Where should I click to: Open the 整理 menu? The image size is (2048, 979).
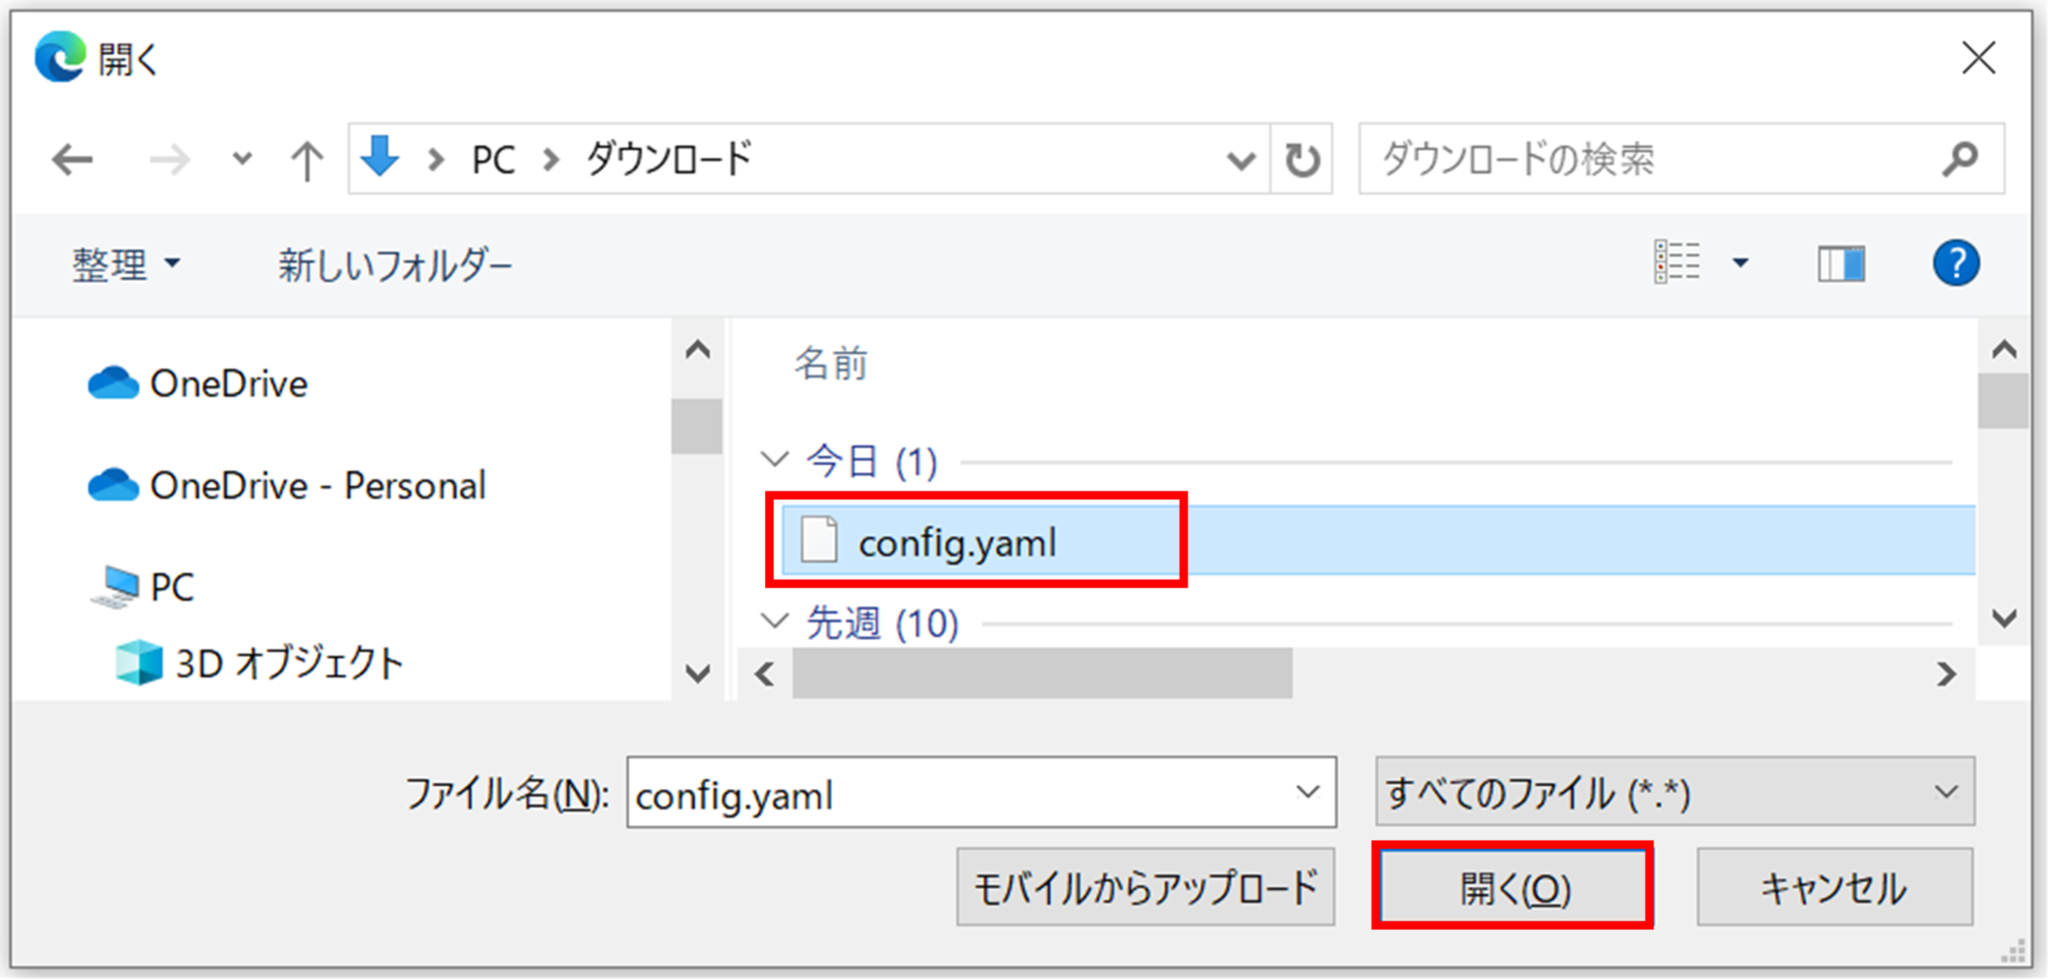tap(125, 263)
